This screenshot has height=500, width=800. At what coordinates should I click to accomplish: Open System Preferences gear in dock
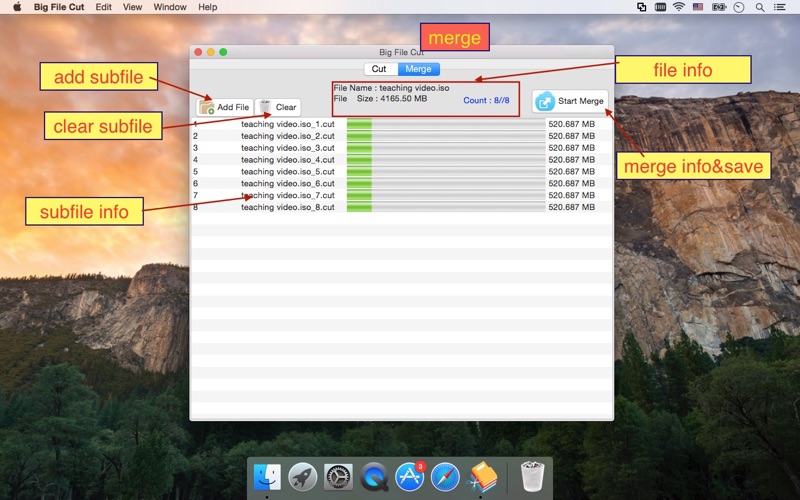(x=338, y=477)
